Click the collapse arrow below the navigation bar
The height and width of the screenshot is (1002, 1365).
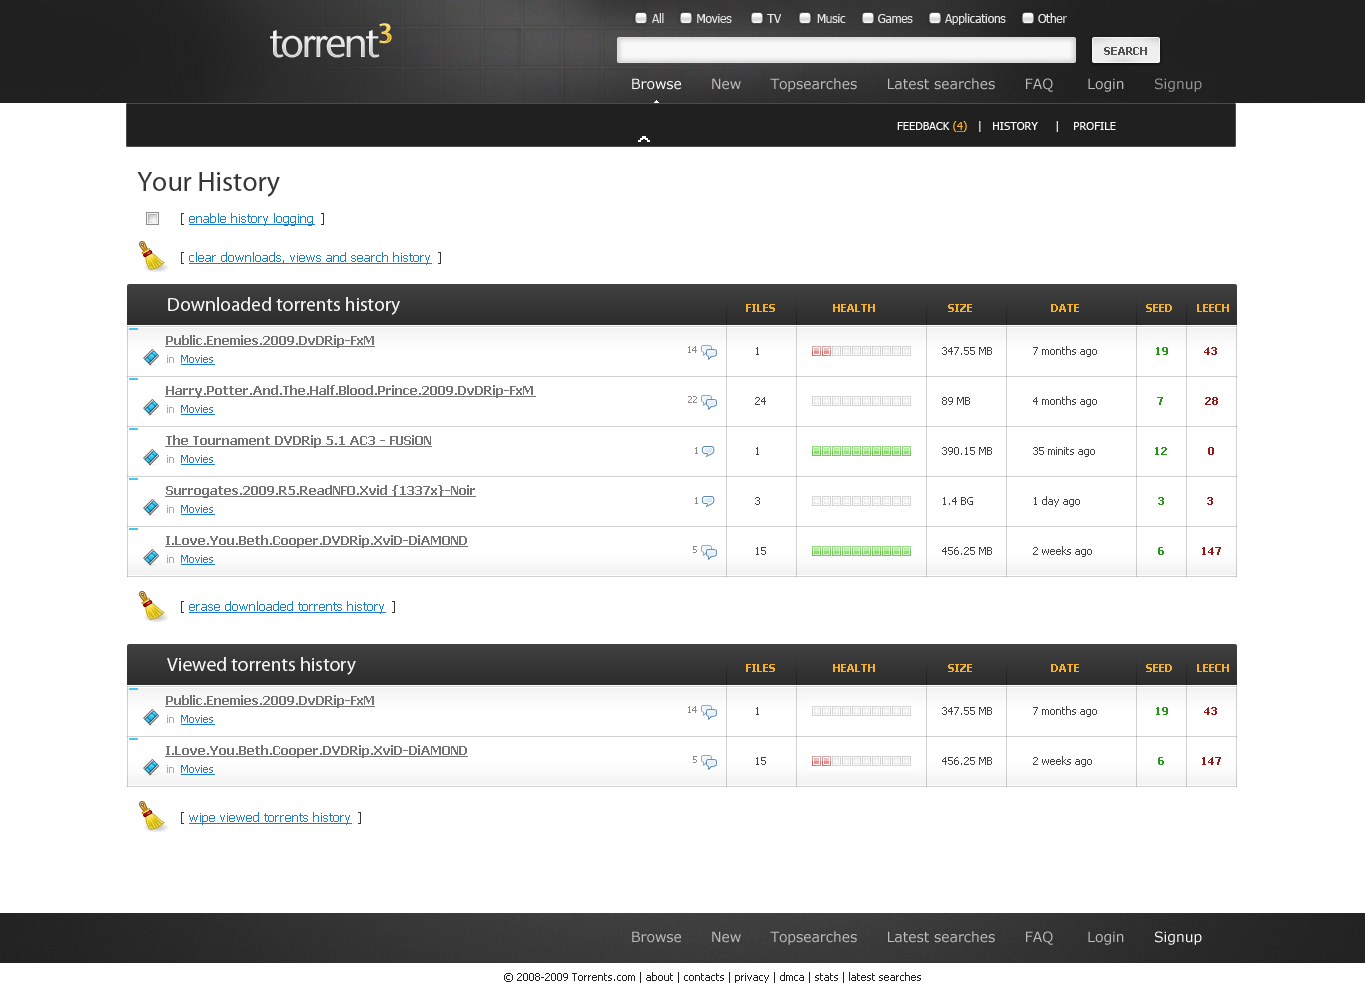point(643,140)
